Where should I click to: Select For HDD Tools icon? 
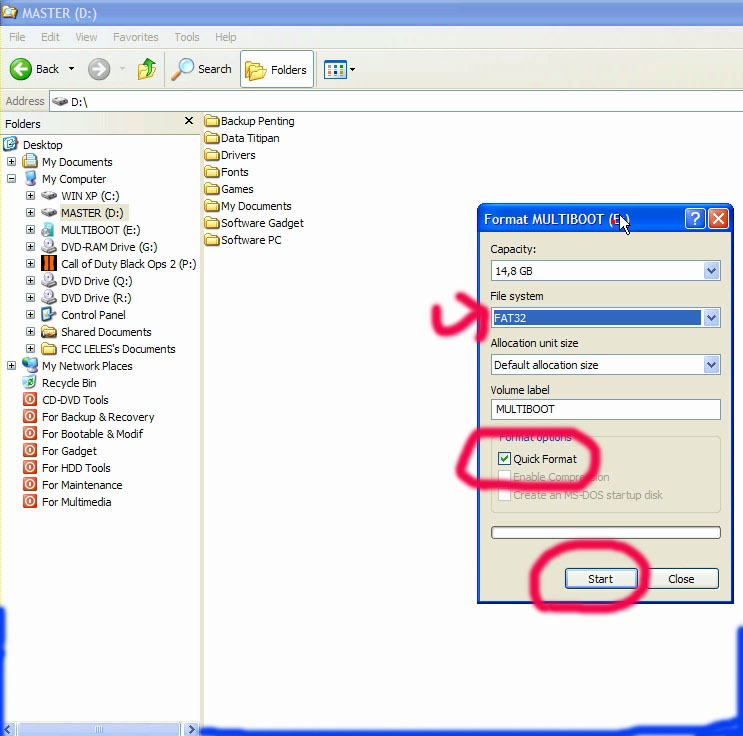coord(30,468)
